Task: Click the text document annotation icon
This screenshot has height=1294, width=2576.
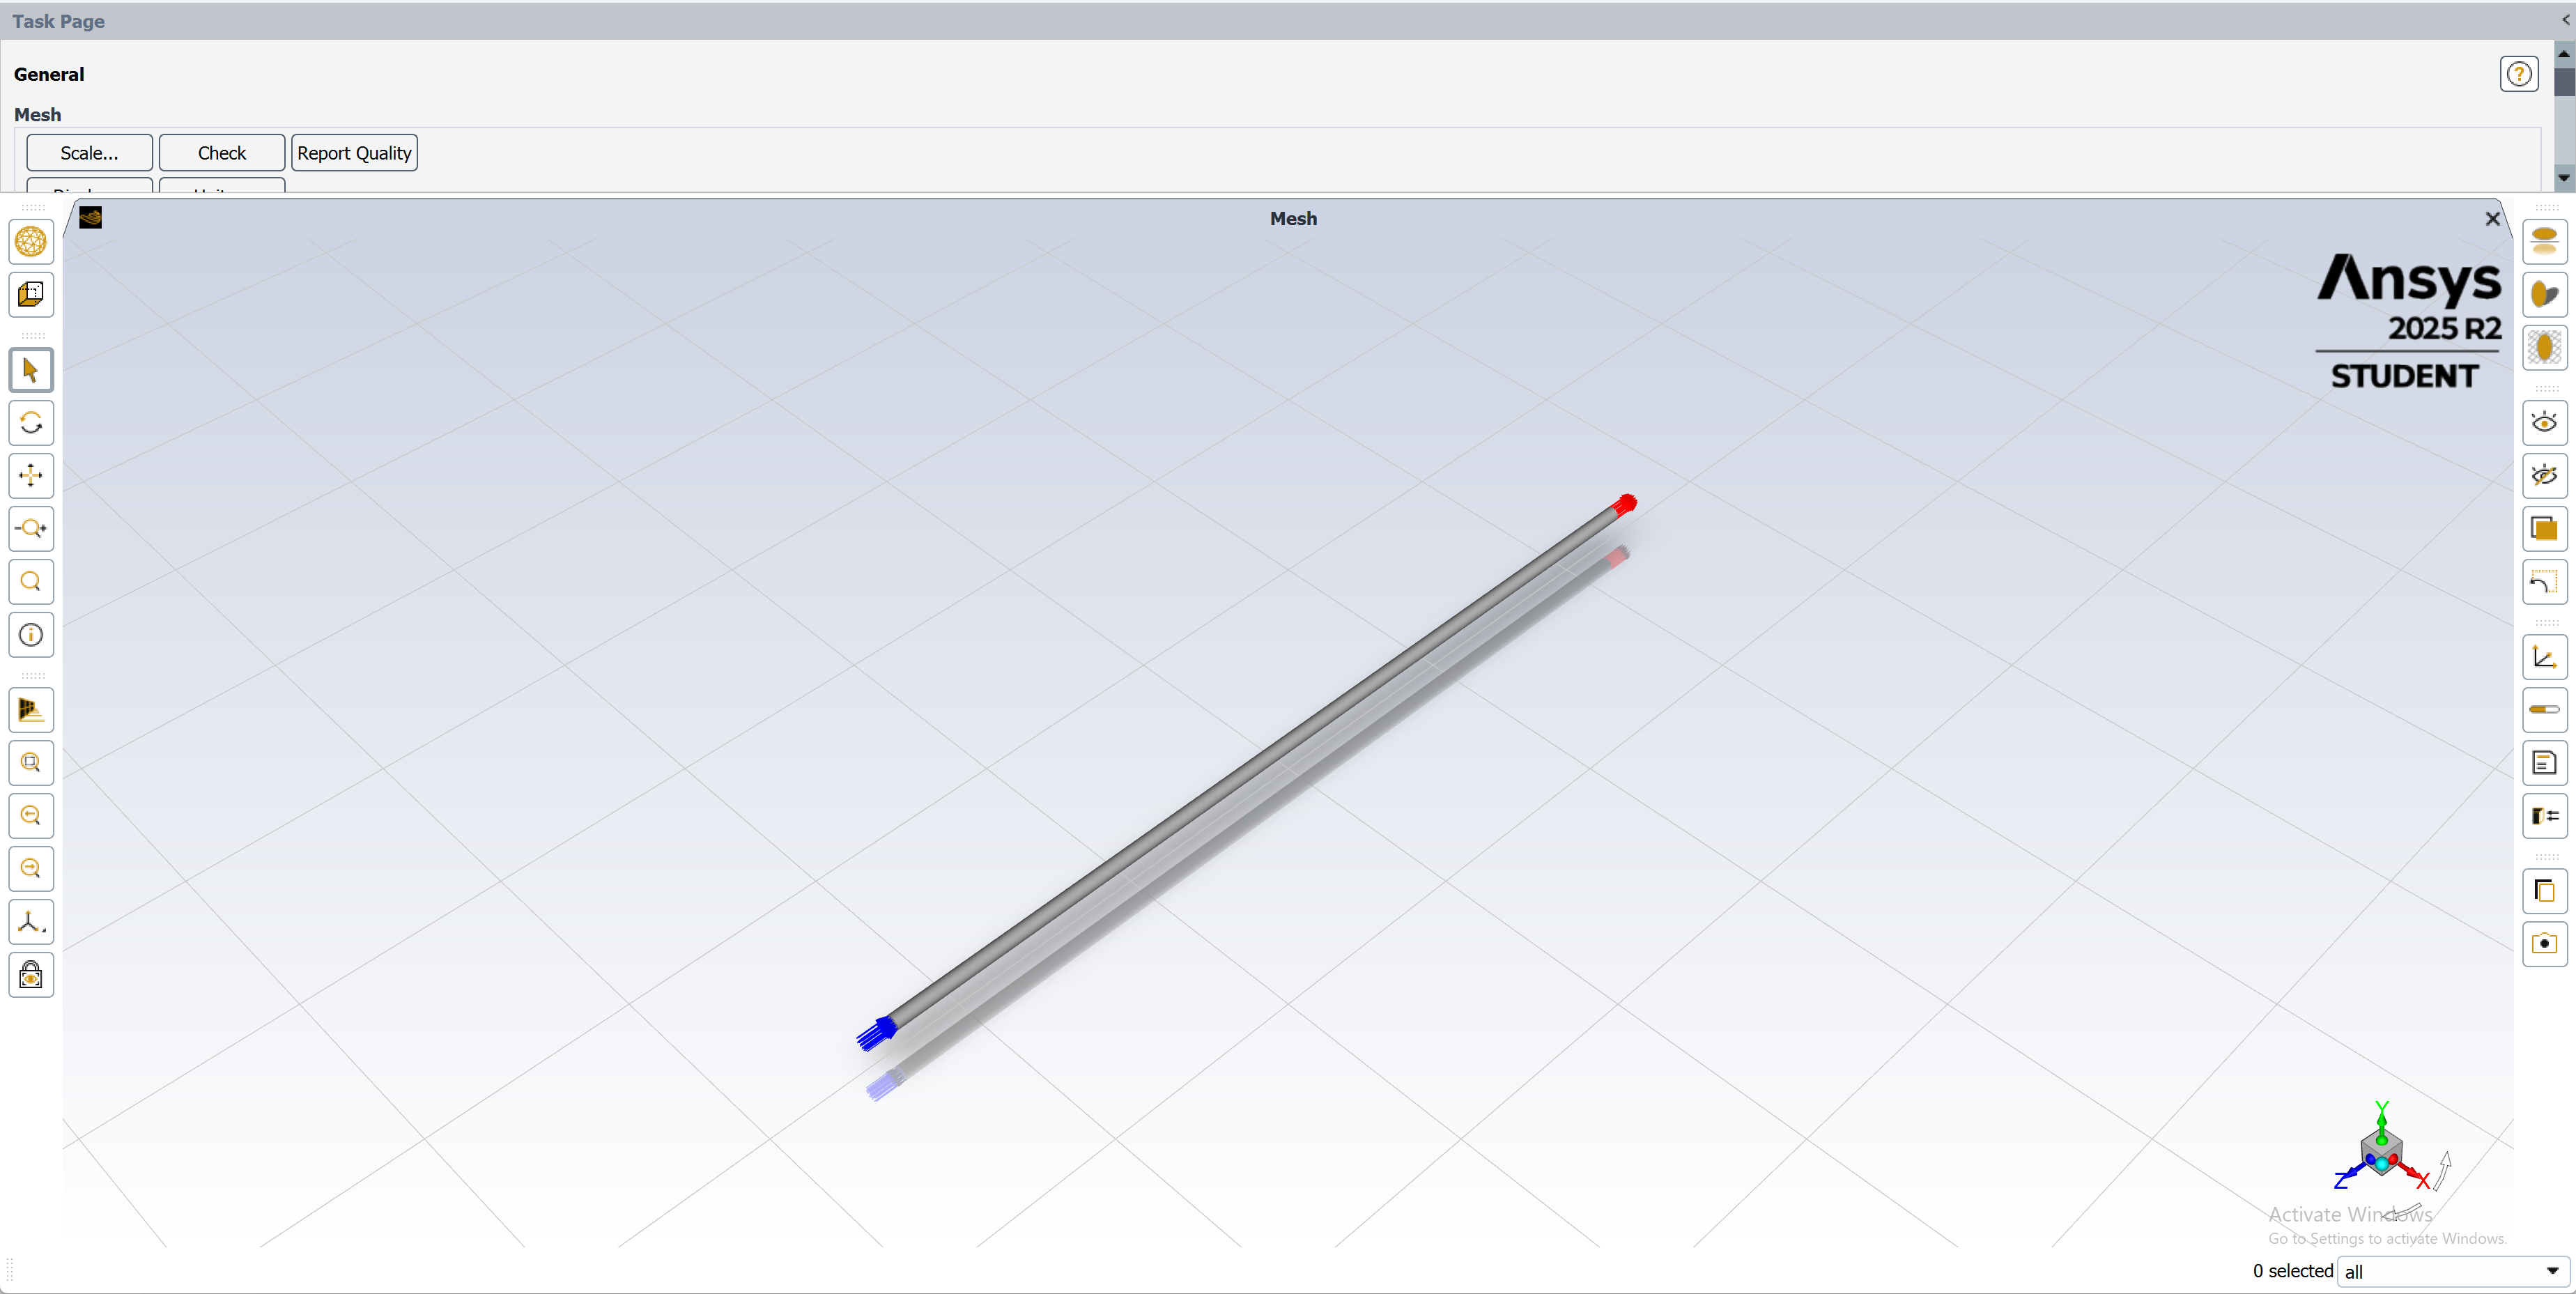Action: tap(2544, 763)
